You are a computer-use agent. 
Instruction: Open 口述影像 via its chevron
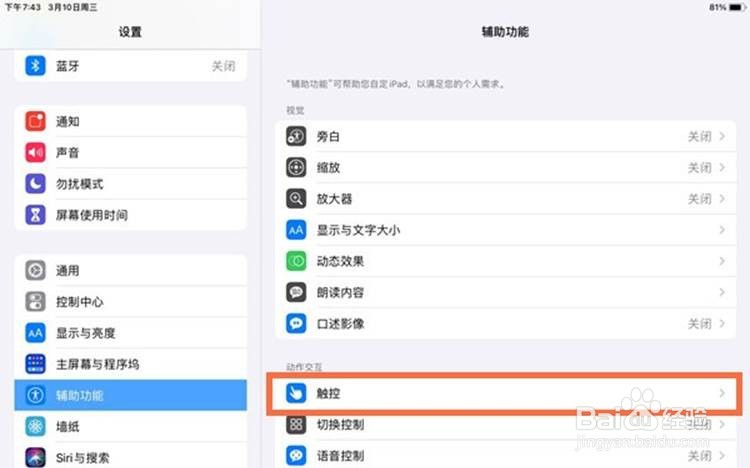(x=722, y=323)
